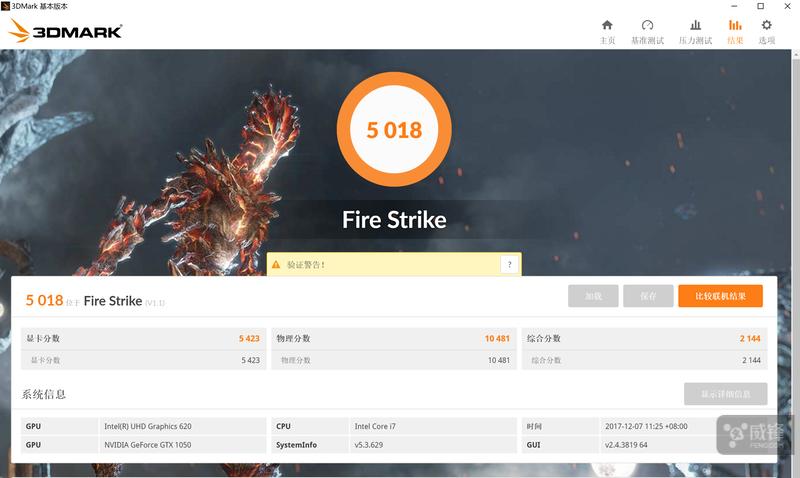The width and height of the screenshot is (800, 478).
Task: Click the Intel Core i7 CPU value
Action: 375,426
